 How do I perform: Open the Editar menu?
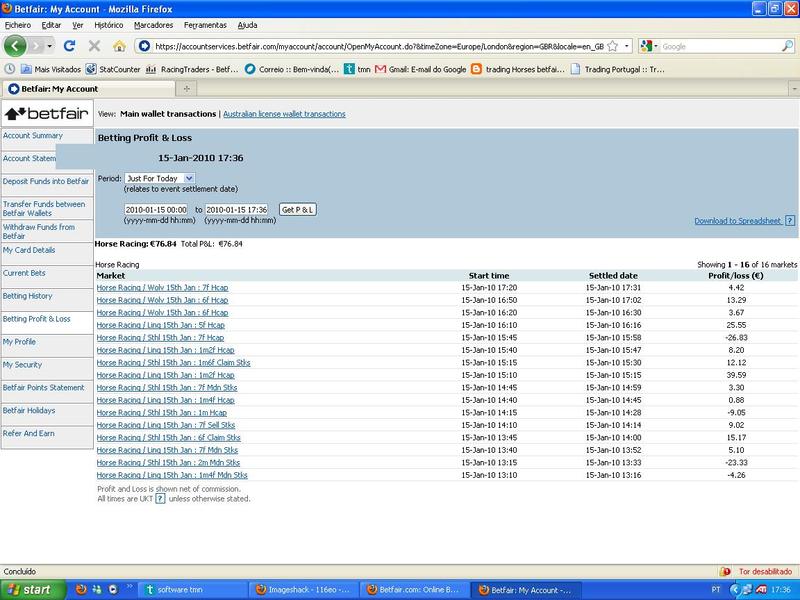[x=51, y=25]
